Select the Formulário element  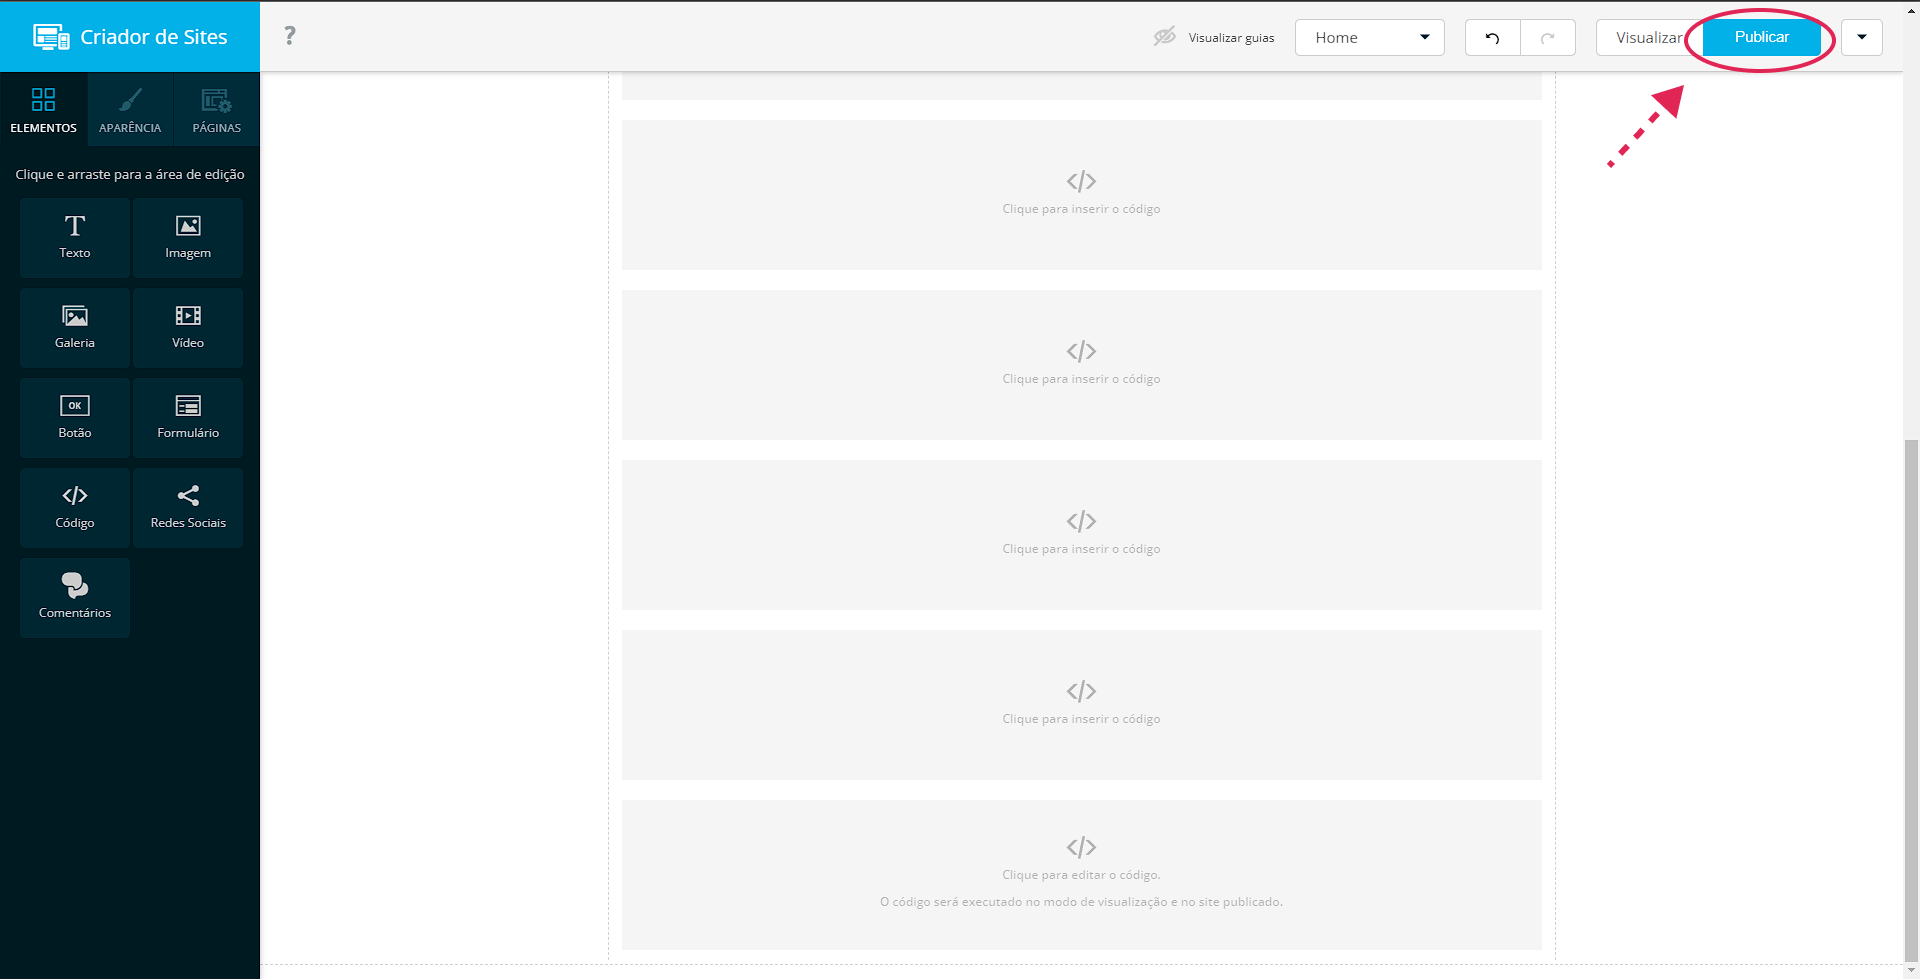click(188, 418)
